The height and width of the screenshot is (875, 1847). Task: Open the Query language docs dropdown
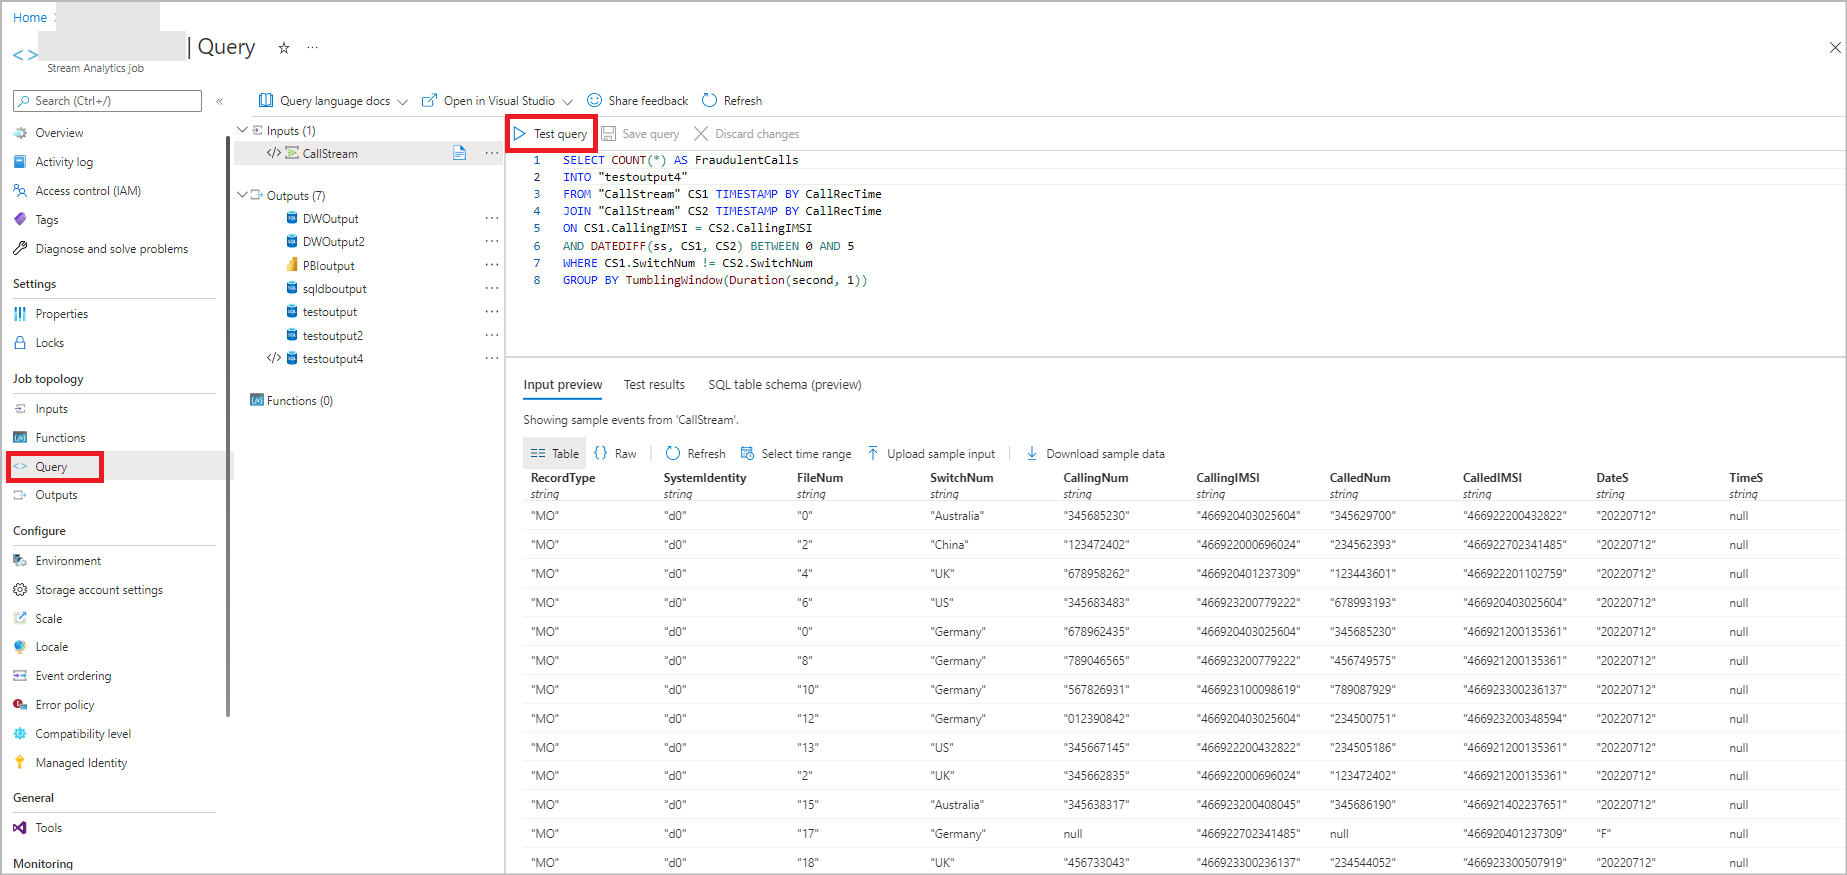pos(402,102)
